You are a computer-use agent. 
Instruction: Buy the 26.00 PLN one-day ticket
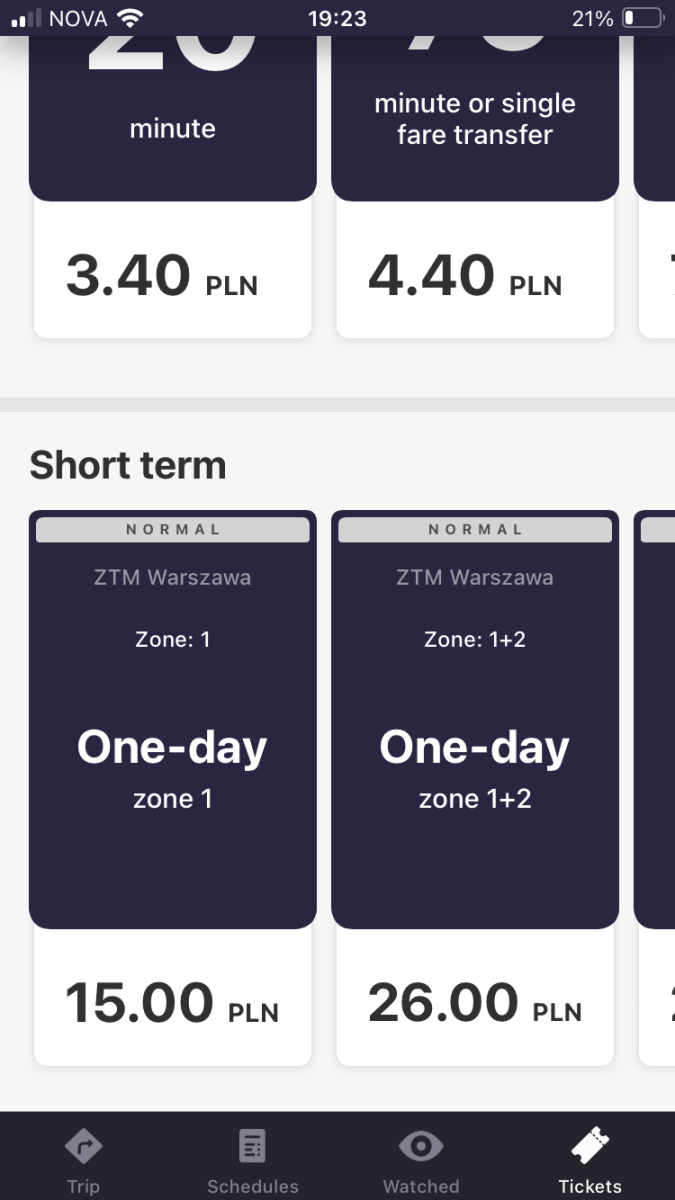click(475, 1003)
